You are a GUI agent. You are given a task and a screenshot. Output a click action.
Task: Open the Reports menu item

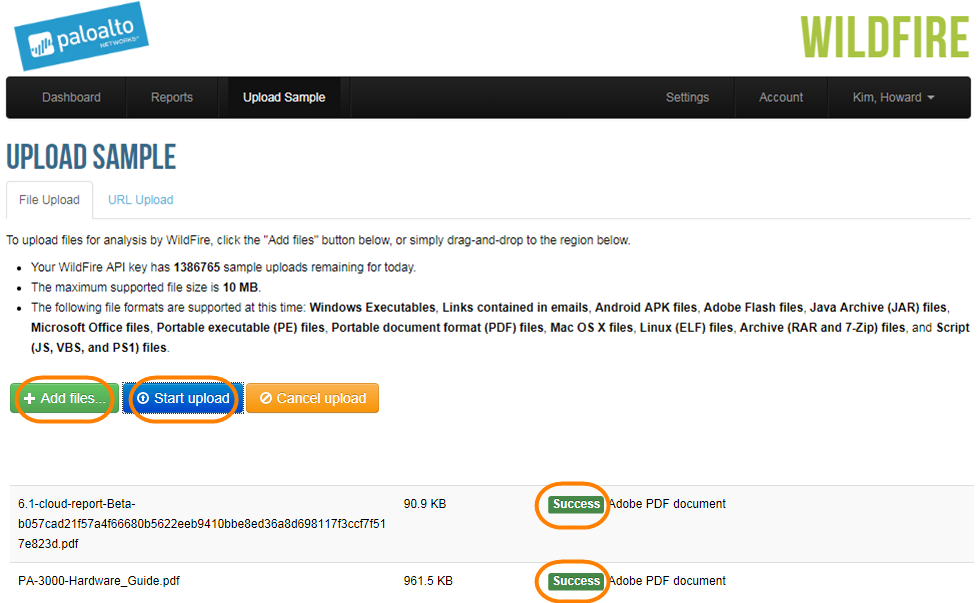pos(172,97)
